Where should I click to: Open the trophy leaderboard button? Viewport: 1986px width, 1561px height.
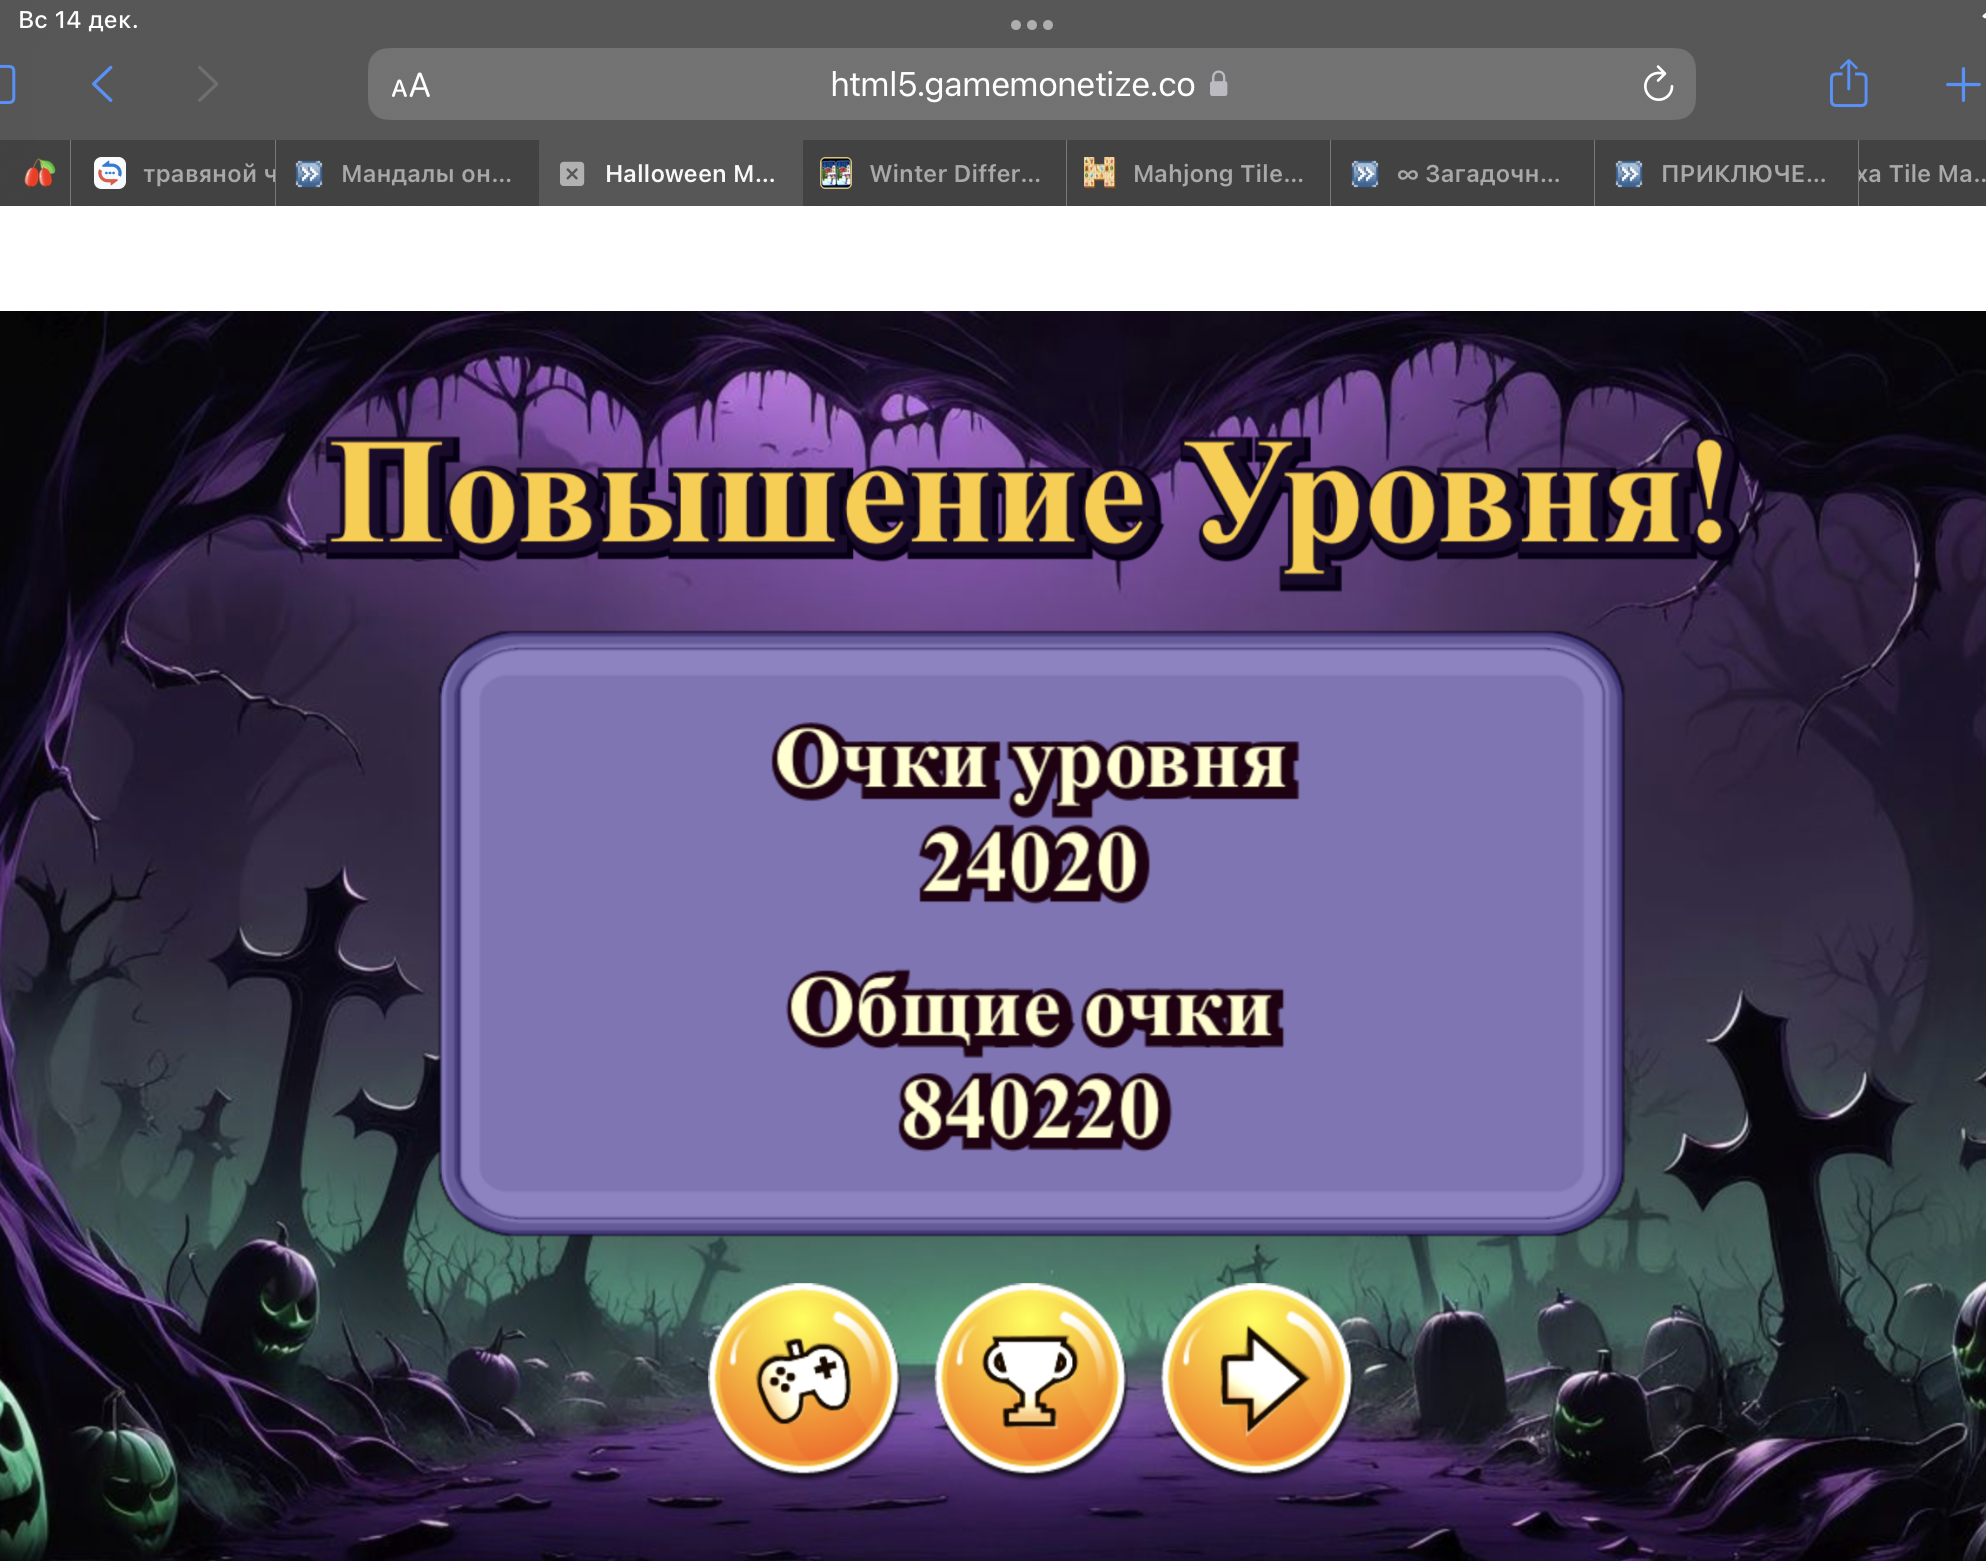pos(1030,1378)
